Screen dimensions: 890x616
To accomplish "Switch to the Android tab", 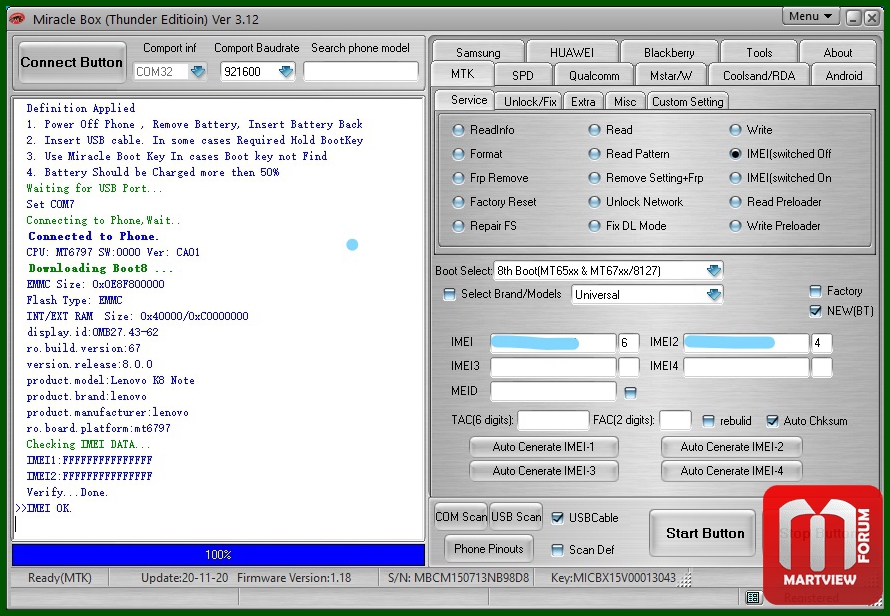I will pyautogui.click(x=844, y=76).
